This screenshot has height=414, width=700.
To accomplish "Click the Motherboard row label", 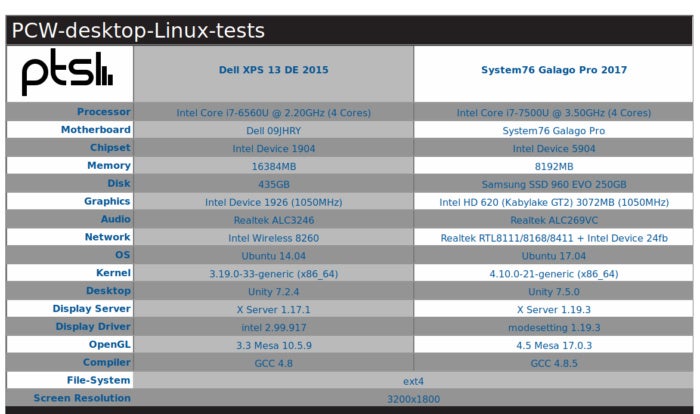I will [x=96, y=130].
